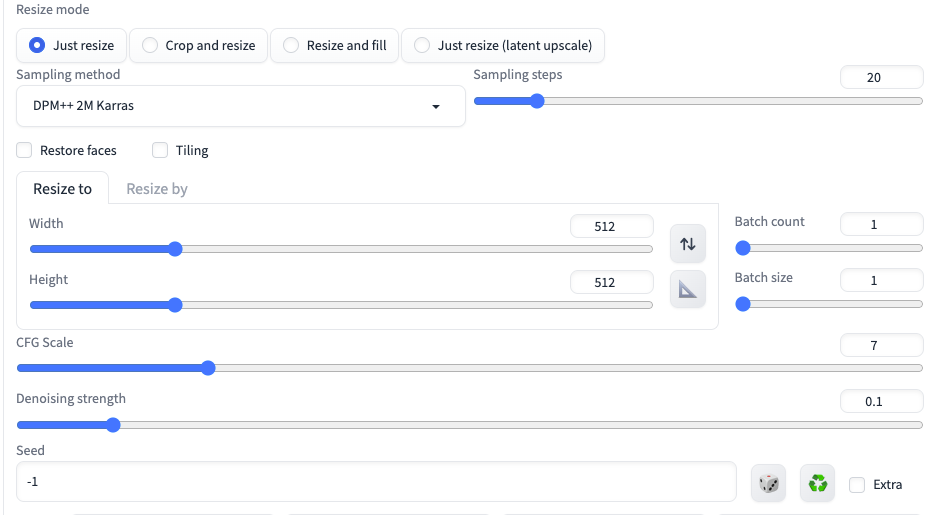Swap width and height with arrows icon
Screen dimensions: 938x515
(x=687, y=244)
